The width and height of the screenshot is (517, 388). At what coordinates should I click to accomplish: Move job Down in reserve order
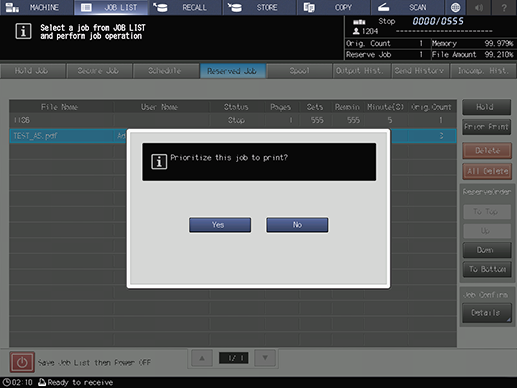[487, 250]
